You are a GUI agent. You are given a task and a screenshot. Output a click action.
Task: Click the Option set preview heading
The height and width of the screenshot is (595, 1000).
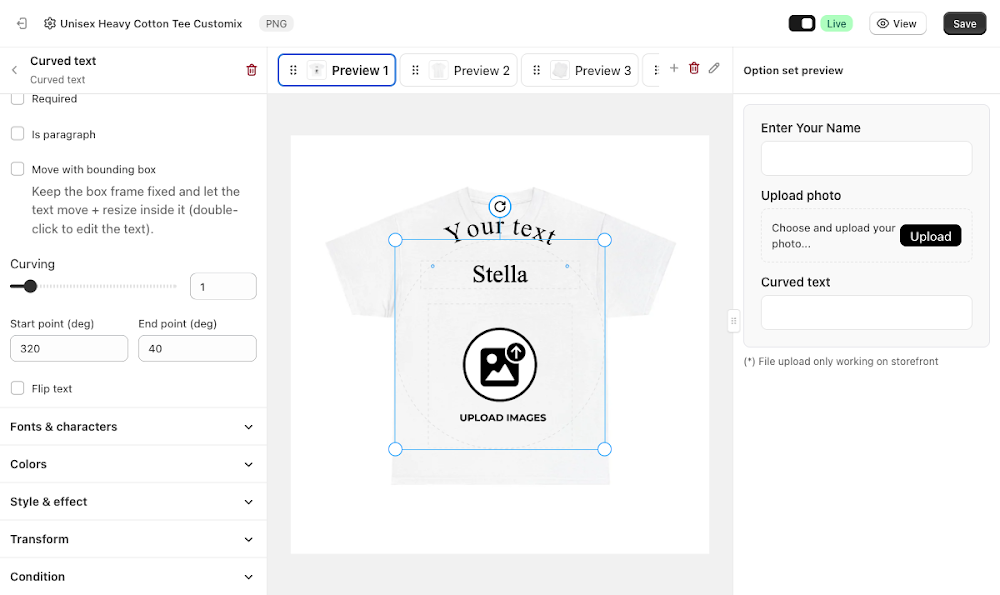coord(793,70)
